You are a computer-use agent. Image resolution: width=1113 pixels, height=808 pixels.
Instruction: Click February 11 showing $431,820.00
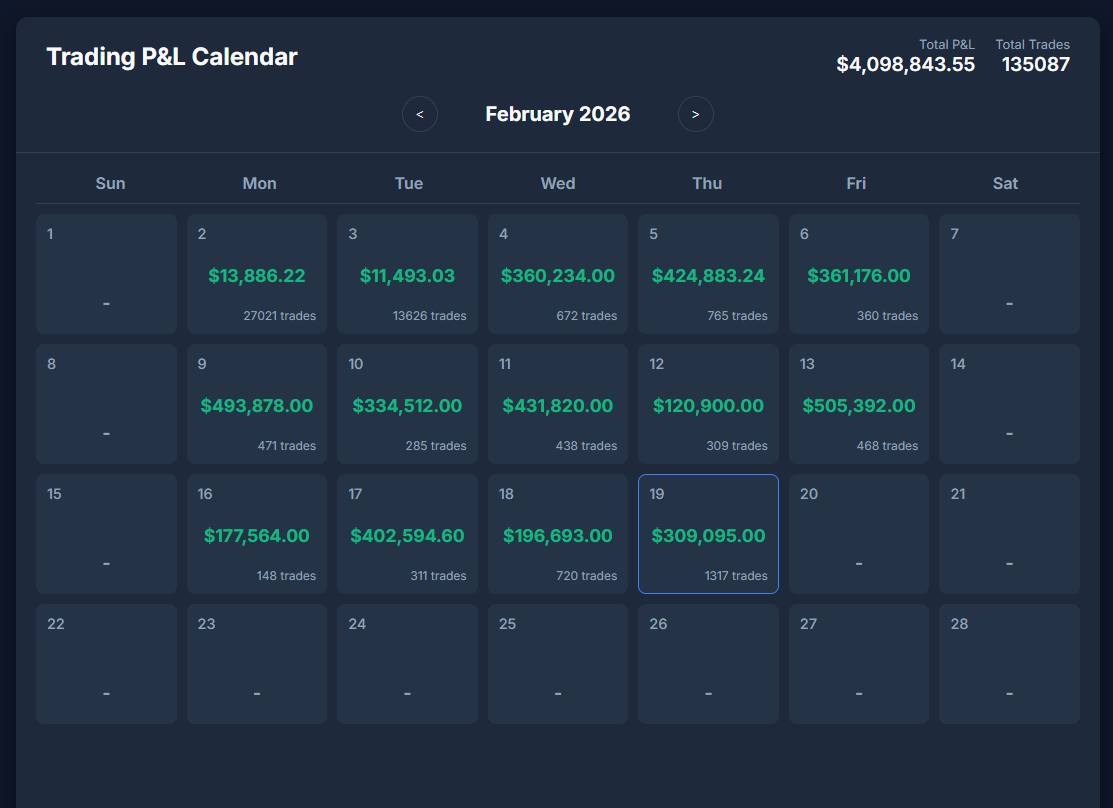pos(558,404)
